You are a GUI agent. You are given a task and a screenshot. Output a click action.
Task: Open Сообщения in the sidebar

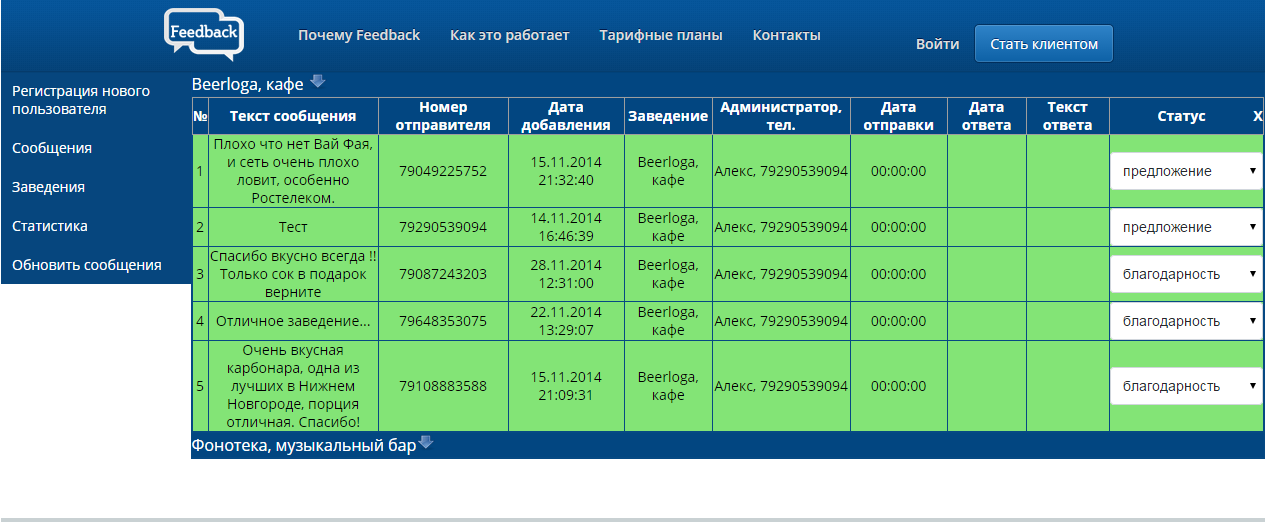(x=52, y=148)
